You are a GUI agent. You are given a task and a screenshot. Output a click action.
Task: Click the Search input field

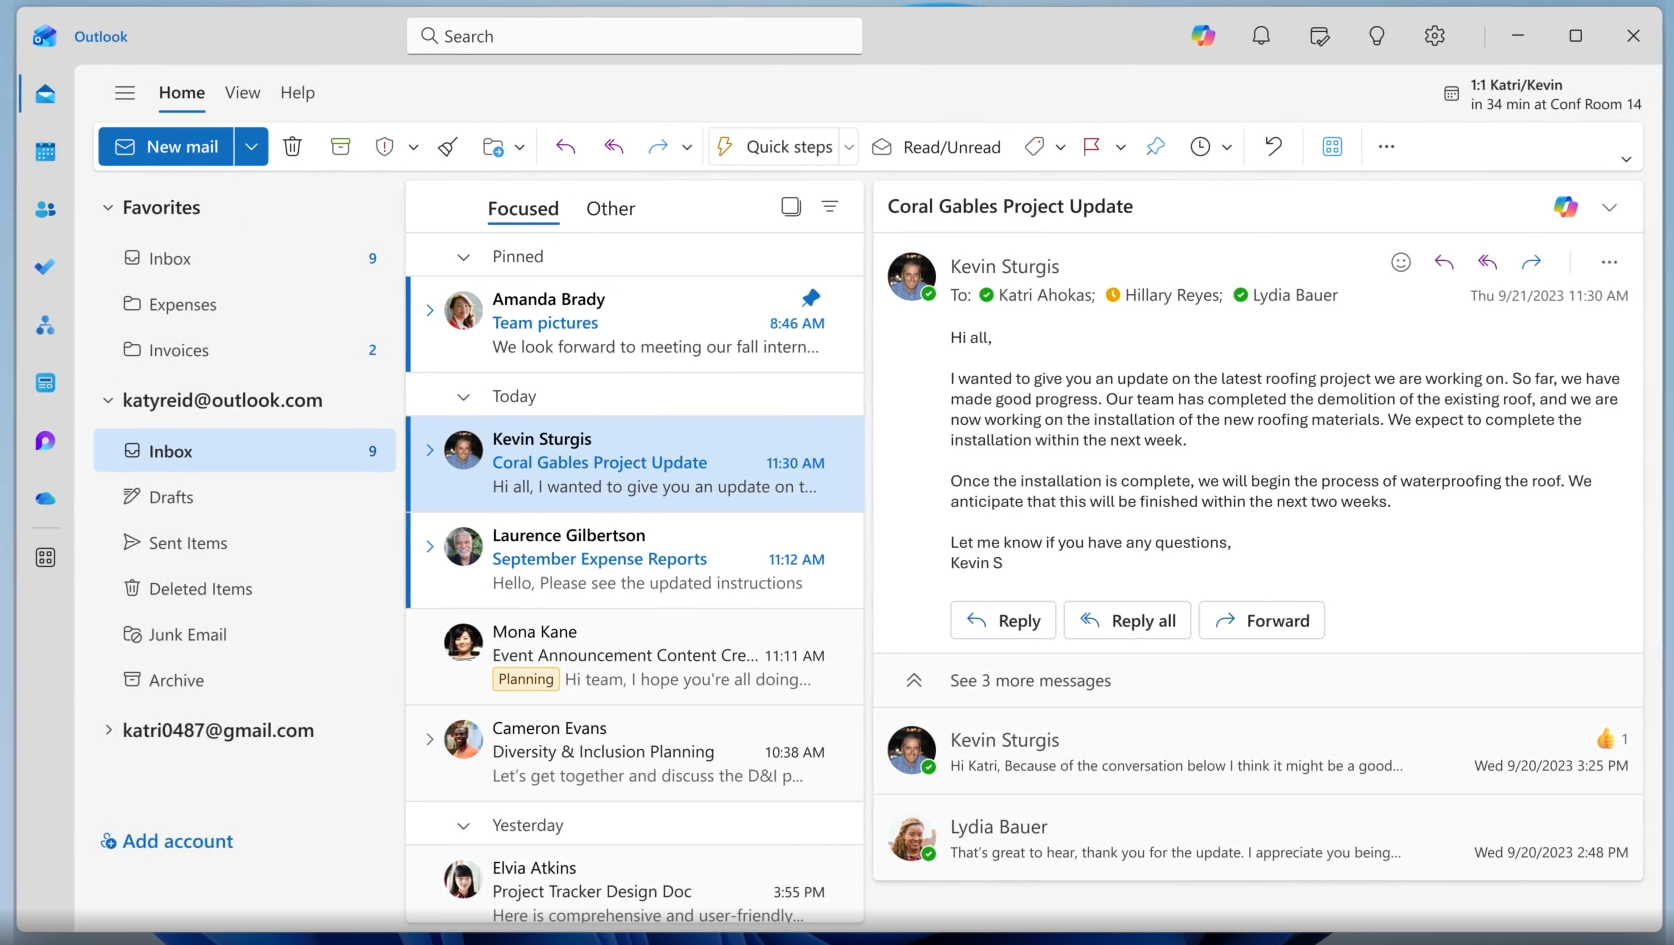(634, 36)
